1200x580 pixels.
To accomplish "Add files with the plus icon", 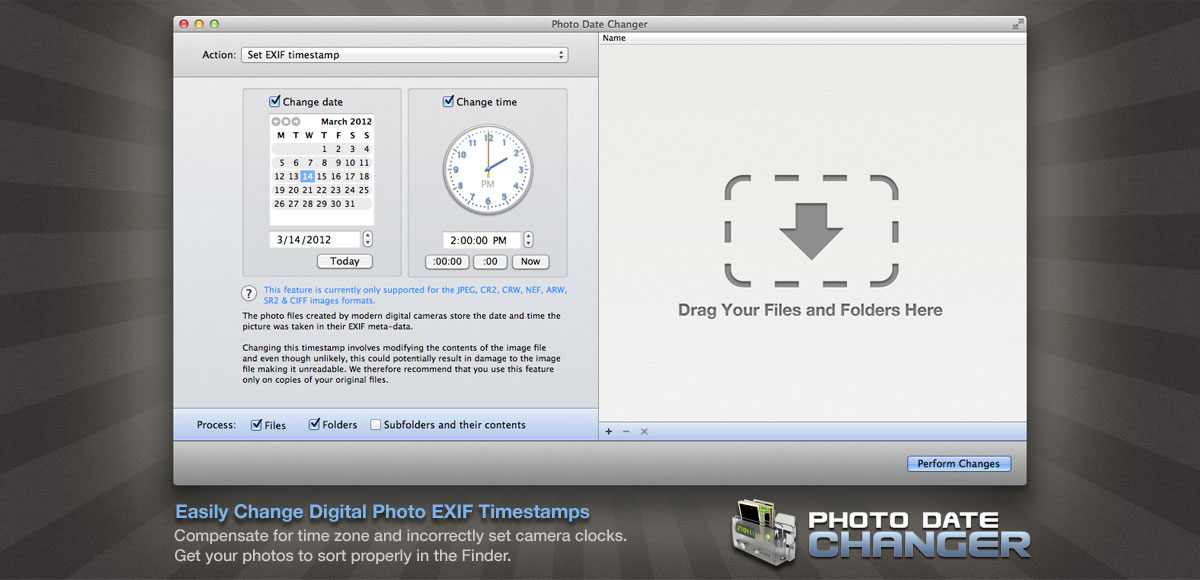I will (x=609, y=431).
